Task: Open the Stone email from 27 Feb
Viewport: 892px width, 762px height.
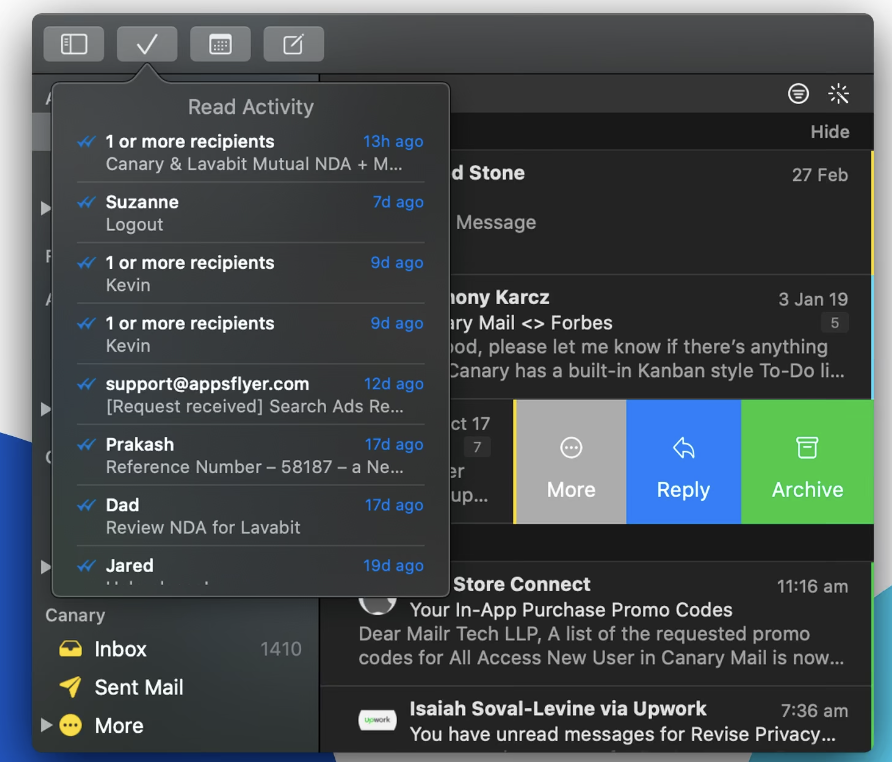Action: coord(660,212)
